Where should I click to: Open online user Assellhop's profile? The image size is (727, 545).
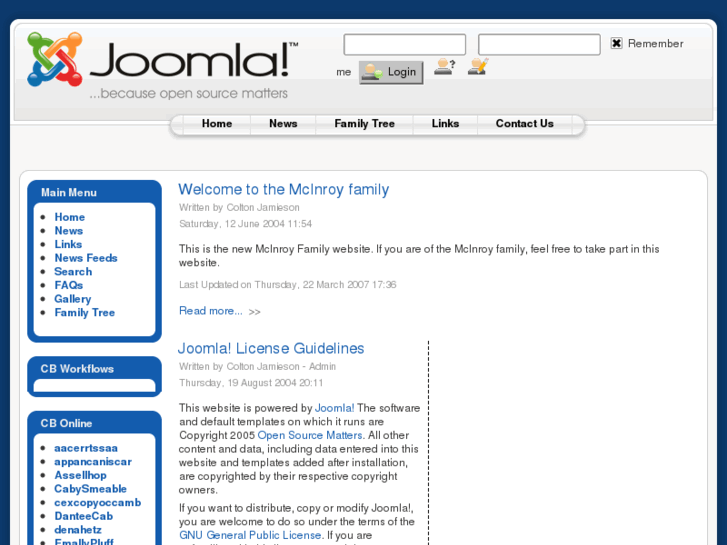pyautogui.click(x=80, y=475)
